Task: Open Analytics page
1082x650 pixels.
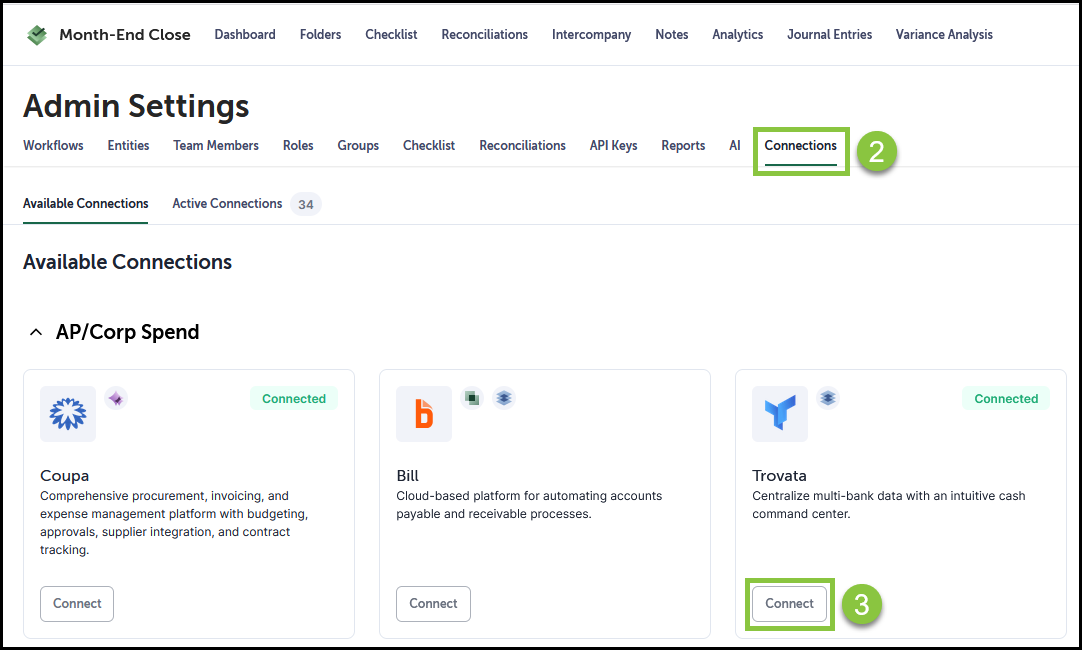Action: click(x=738, y=35)
